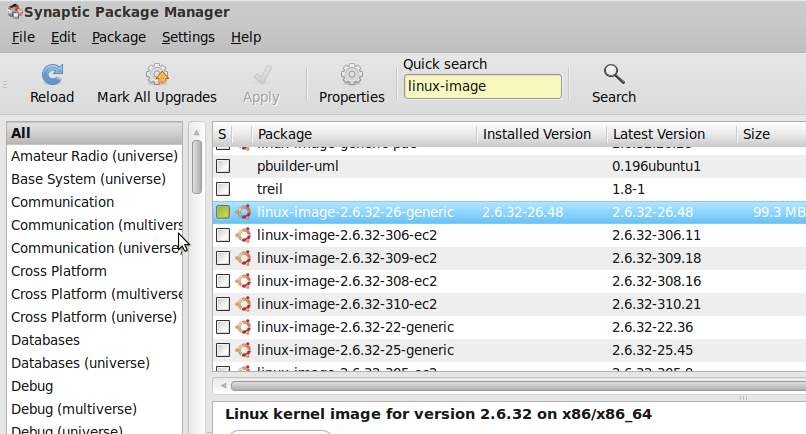Select Base System (universe) category
806x434 pixels.
click(95, 179)
